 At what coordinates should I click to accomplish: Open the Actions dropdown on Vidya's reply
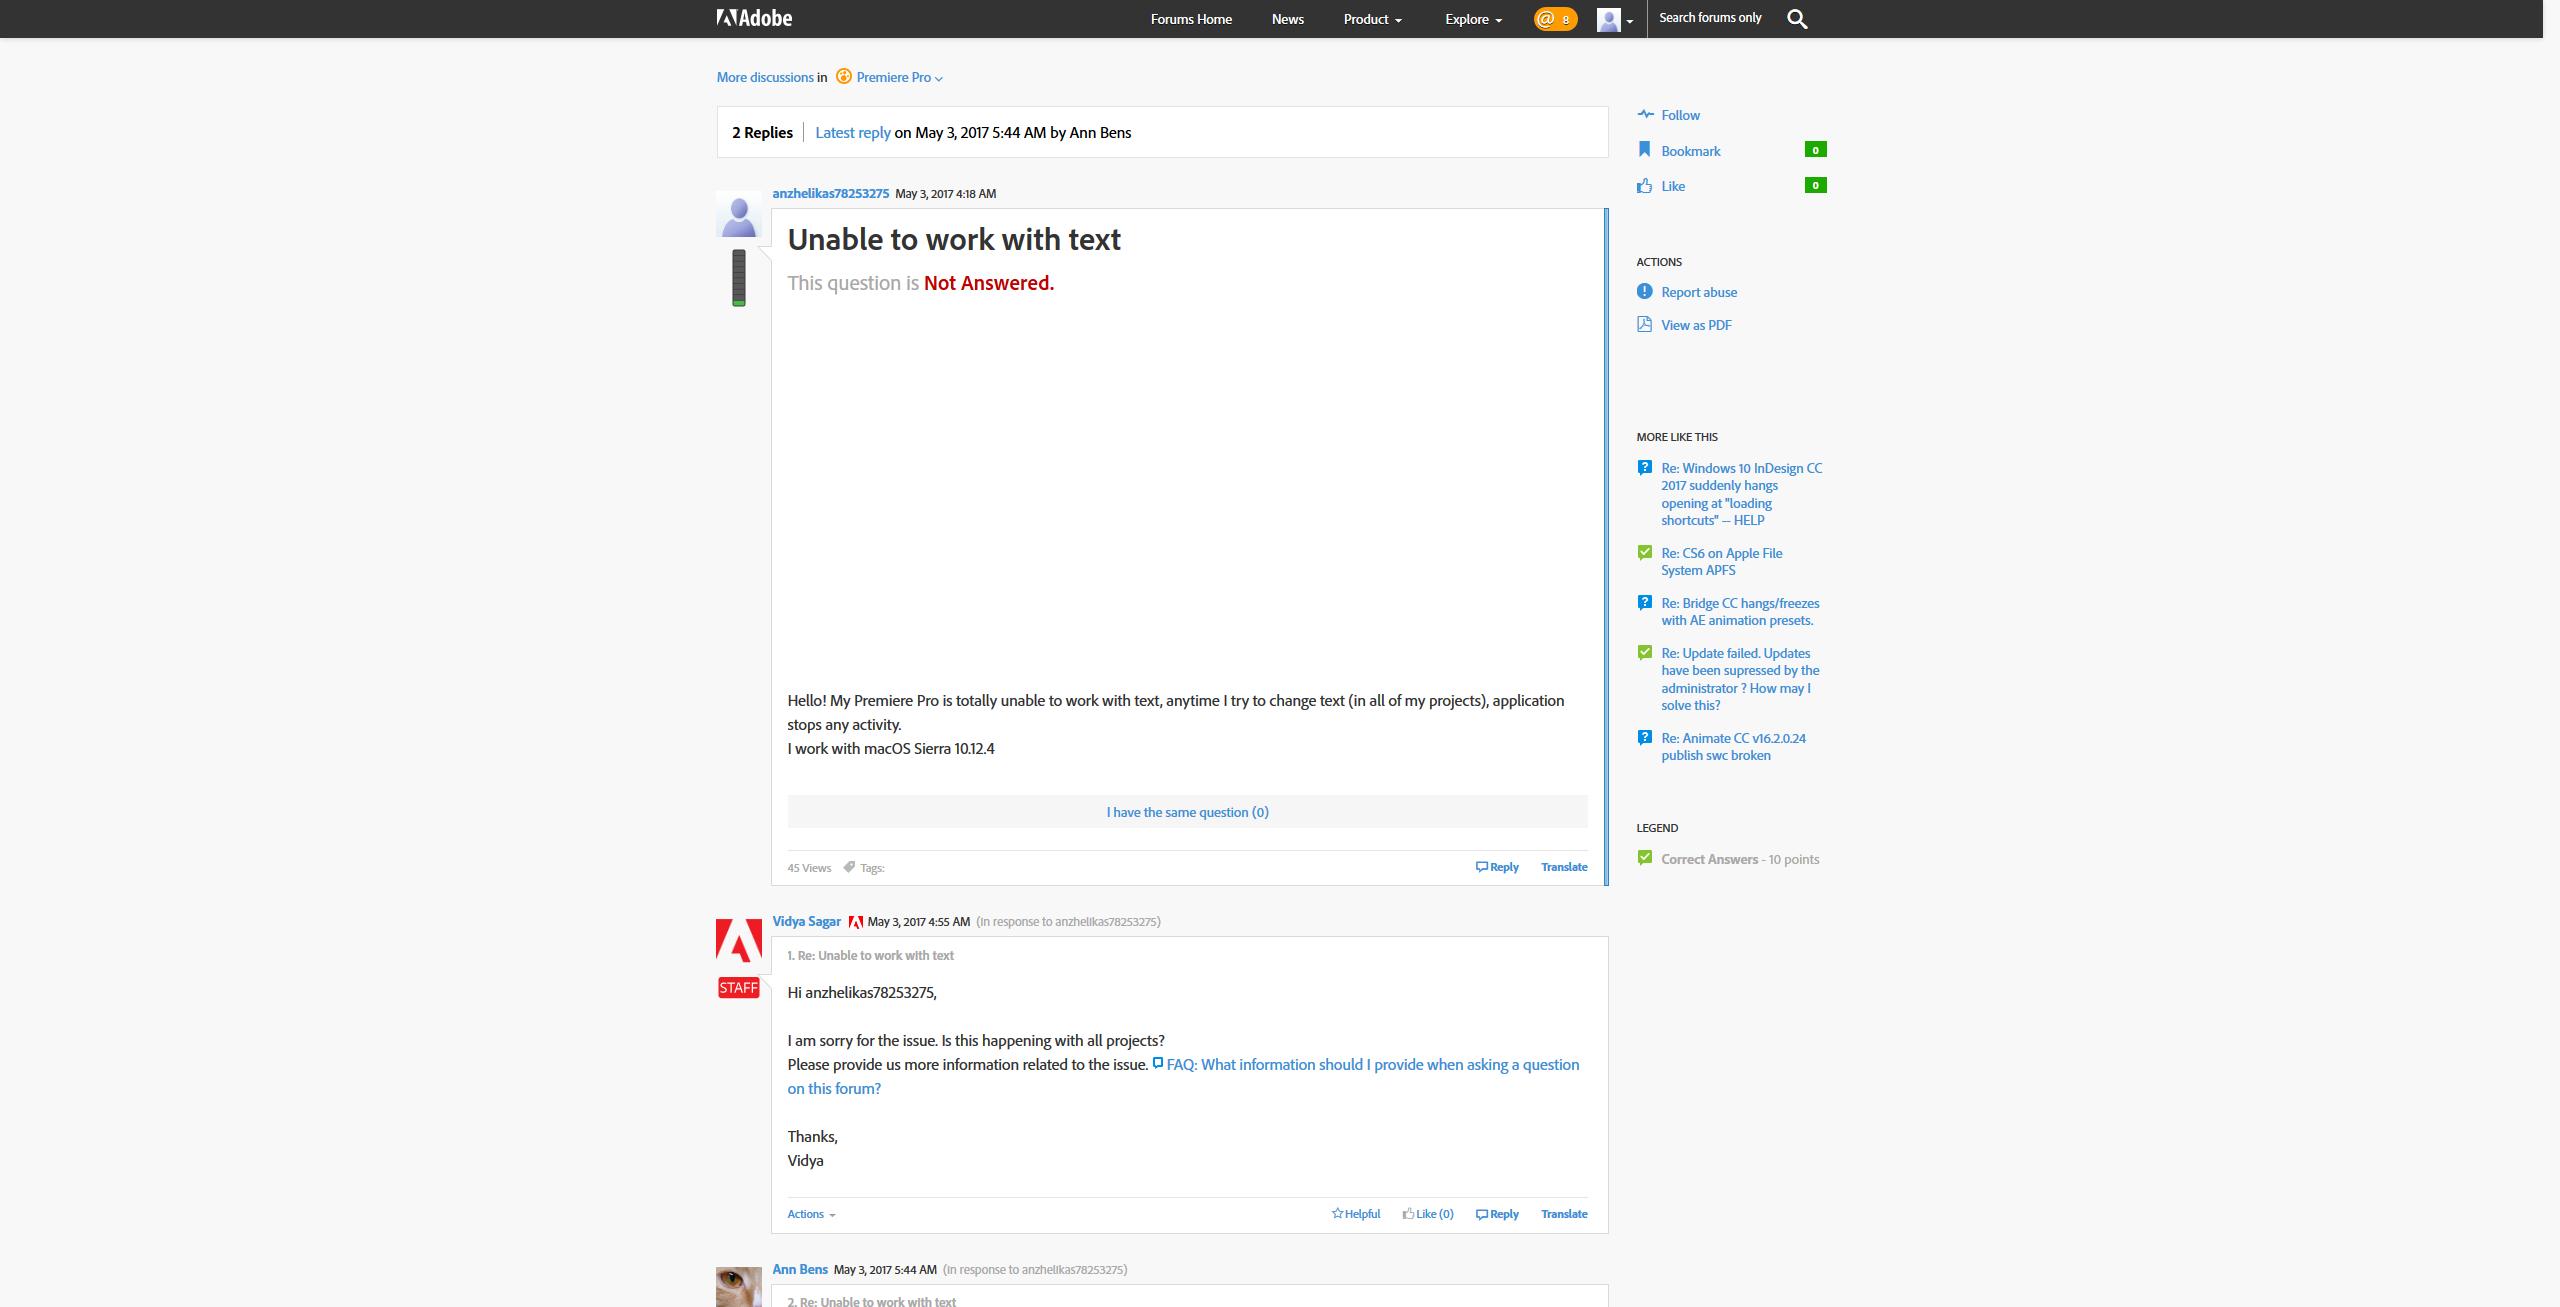[810, 1214]
